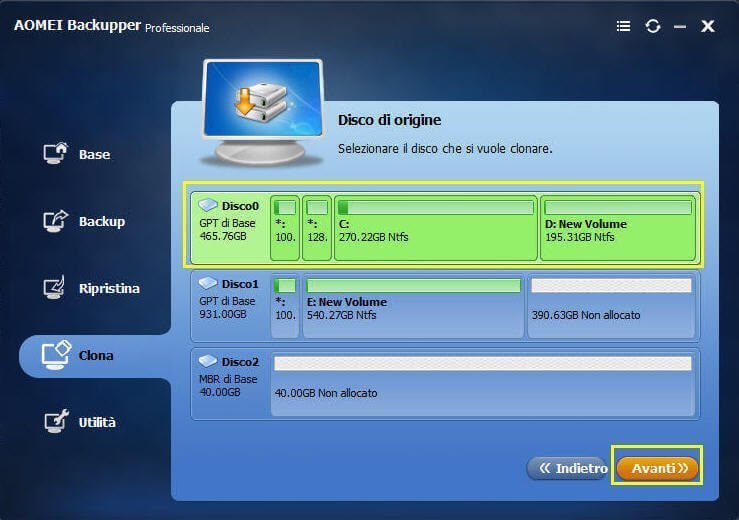Open the Utilità tools icon
The height and width of the screenshot is (520, 739).
pyautogui.click(x=56, y=421)
